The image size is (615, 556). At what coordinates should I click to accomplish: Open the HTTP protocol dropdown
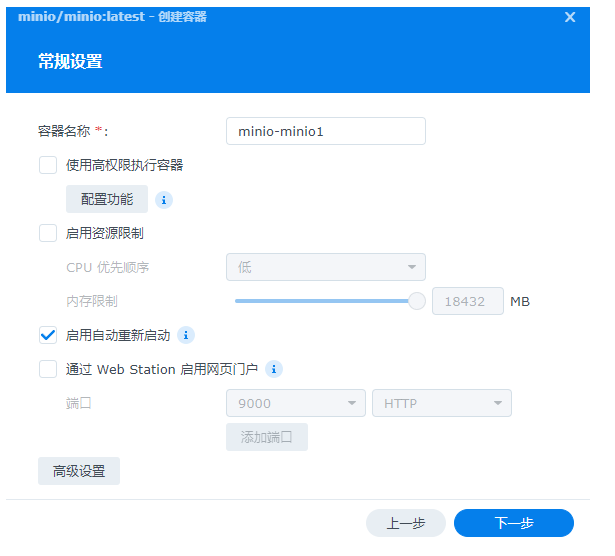[442, 403]
